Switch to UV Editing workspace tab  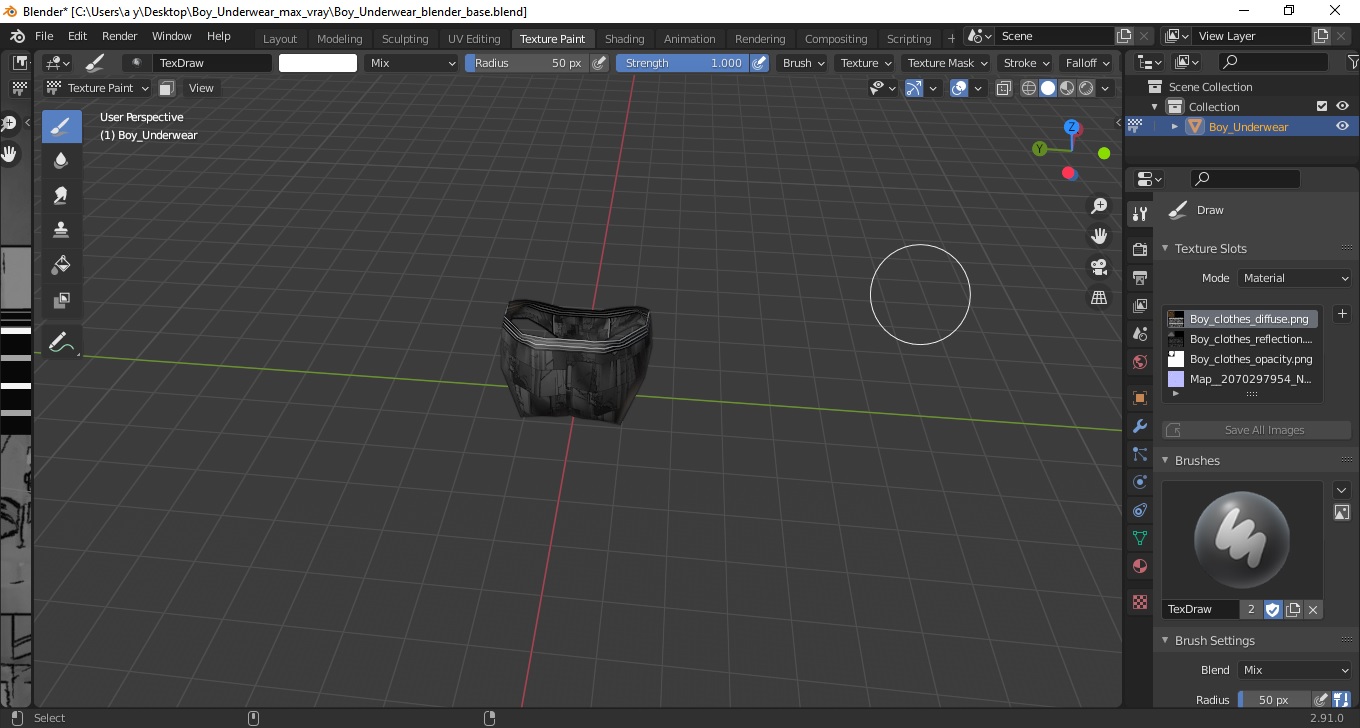[x=474, y=39]
